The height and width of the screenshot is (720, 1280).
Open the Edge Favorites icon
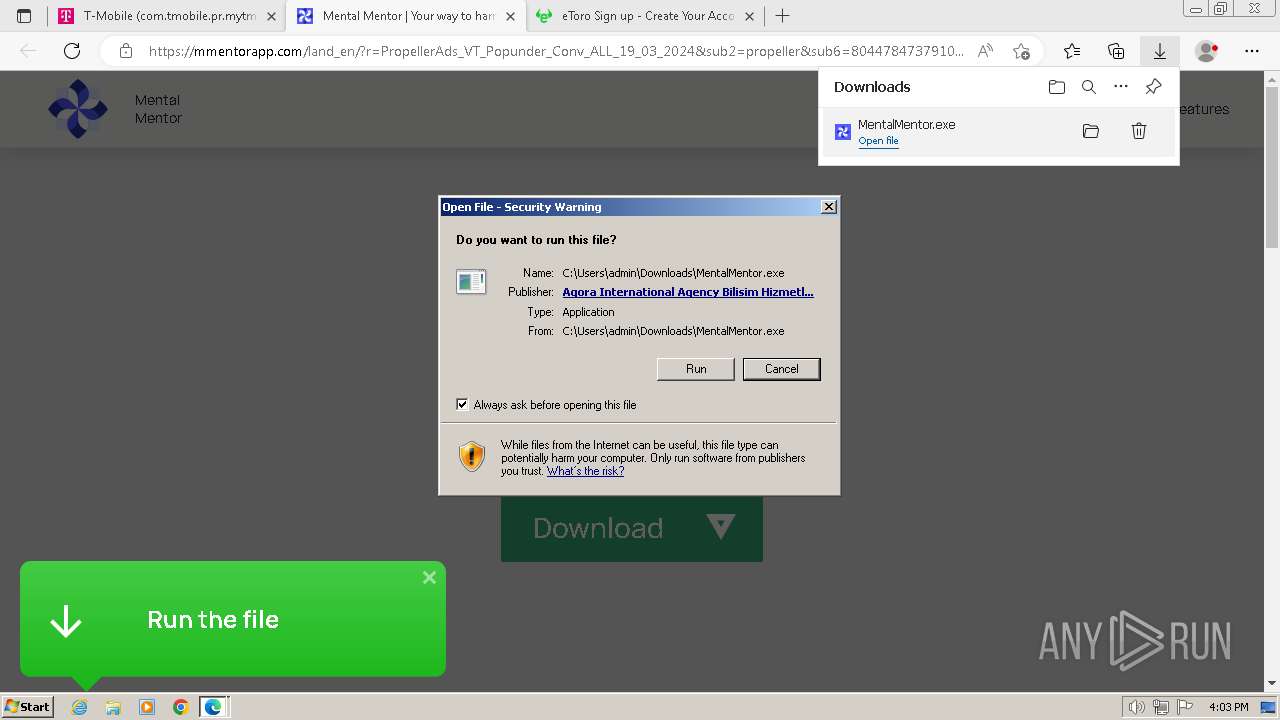(1072, 51)
